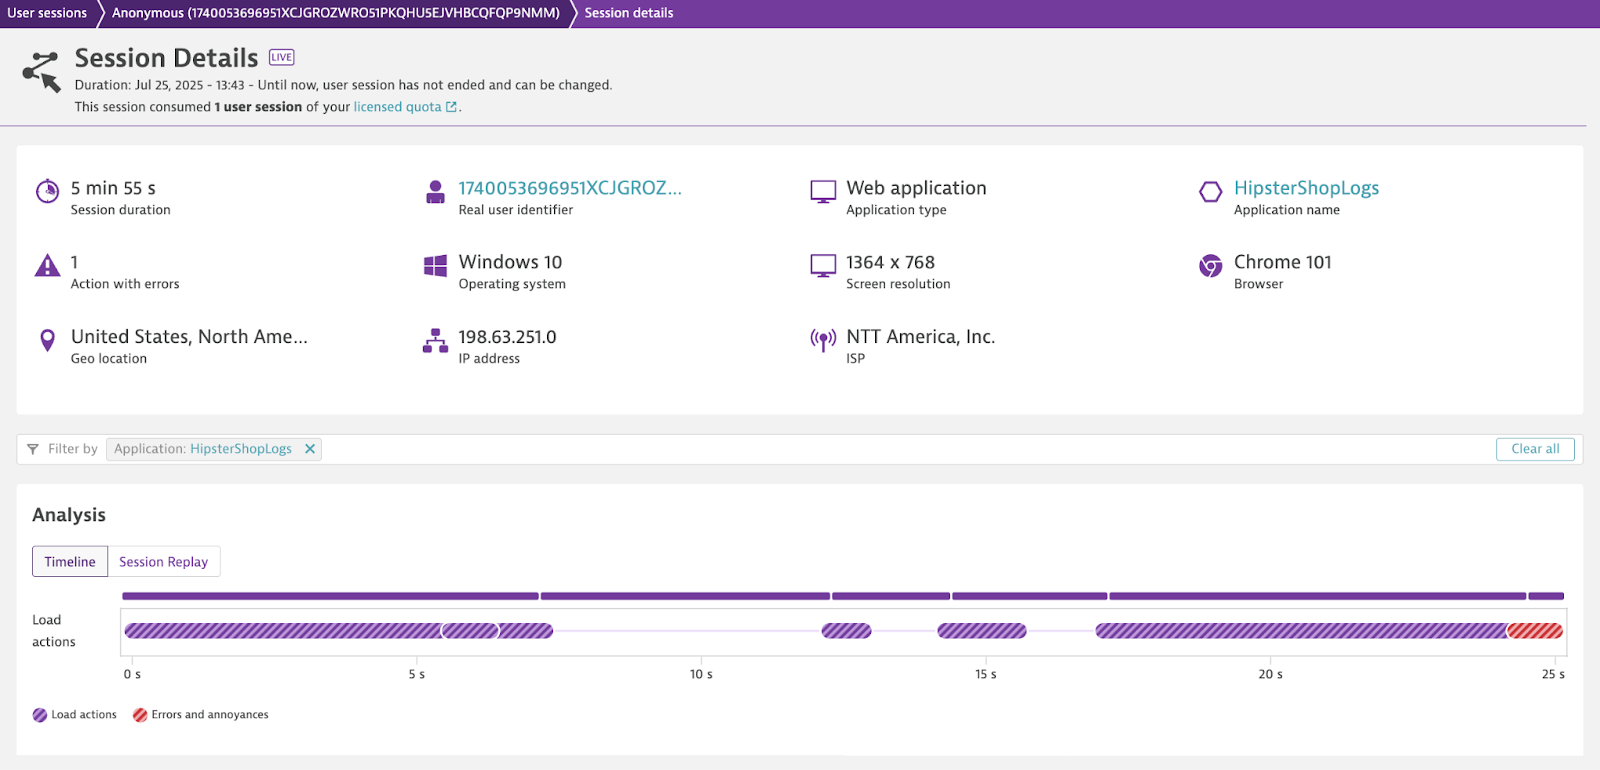Click the HipsterShopLogs hexagon application icon
The image size is (1600, 770).
point(1210,191)
